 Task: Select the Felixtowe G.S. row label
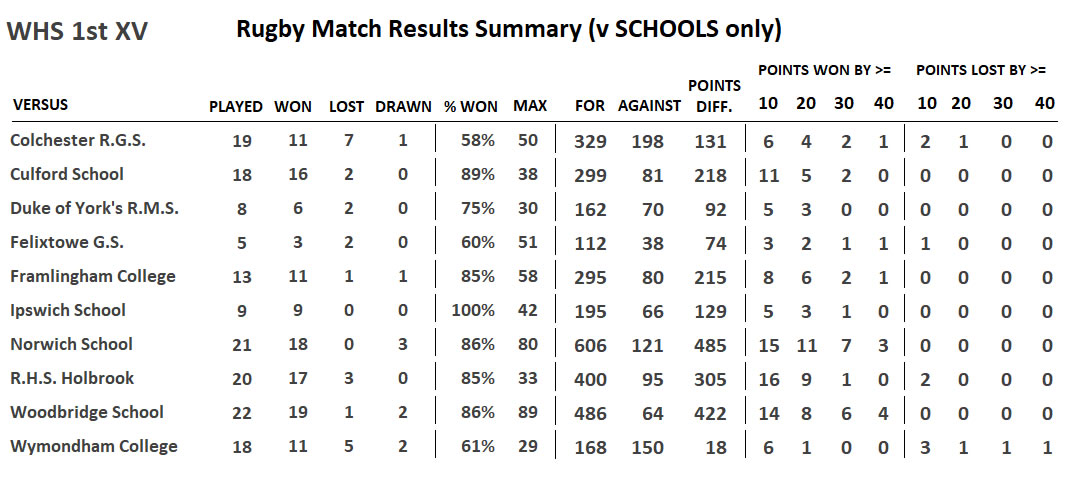click(66, 242)
